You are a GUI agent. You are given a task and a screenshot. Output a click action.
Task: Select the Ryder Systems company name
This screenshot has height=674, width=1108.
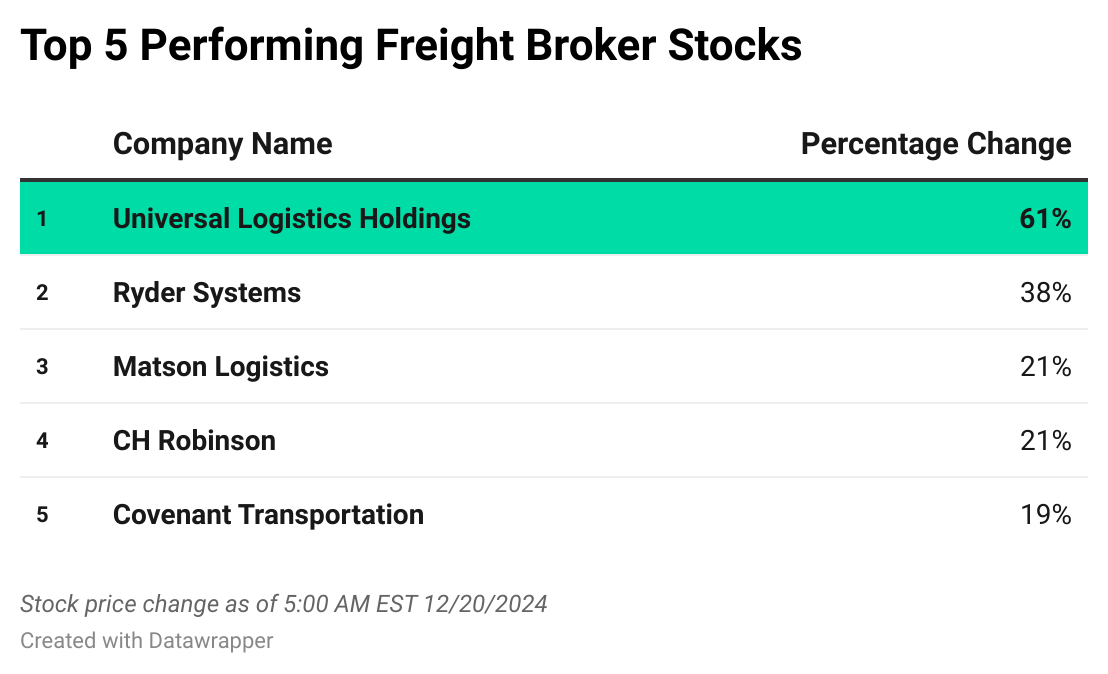coord(207,293)
